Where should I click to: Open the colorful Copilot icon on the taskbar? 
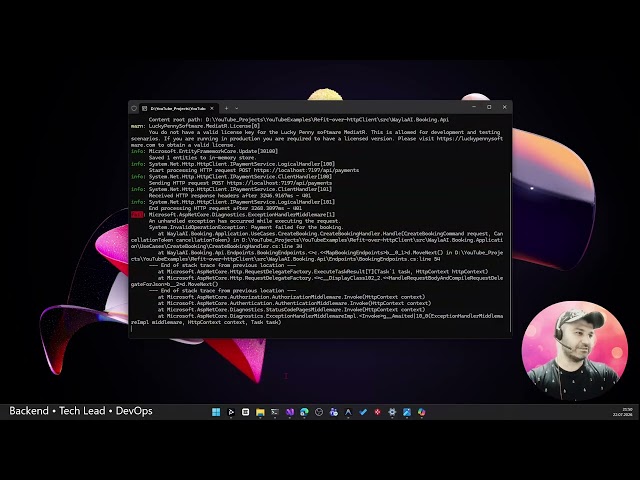[422, 412]
